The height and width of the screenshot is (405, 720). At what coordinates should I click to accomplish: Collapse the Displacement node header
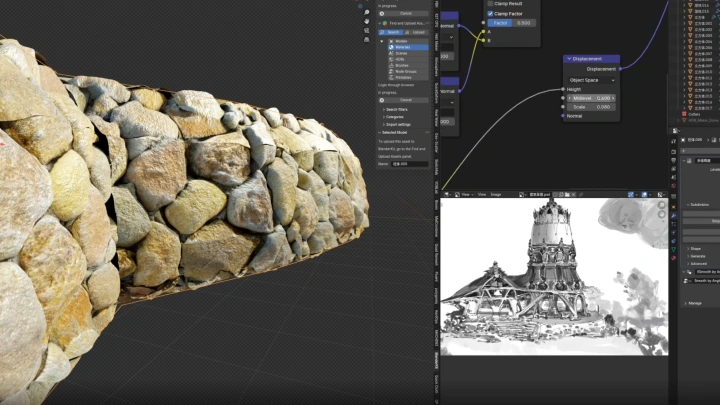point(569,59)
